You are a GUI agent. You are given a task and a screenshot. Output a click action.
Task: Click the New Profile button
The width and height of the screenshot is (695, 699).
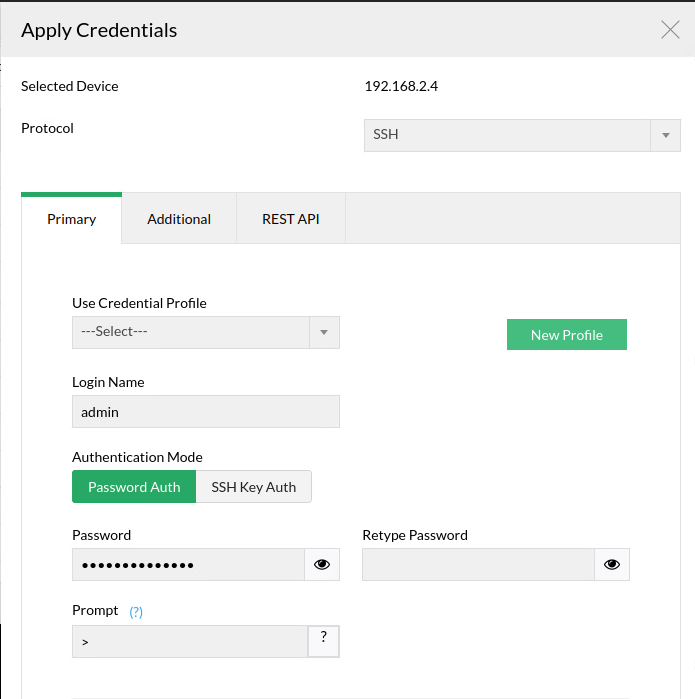point(567,335)
